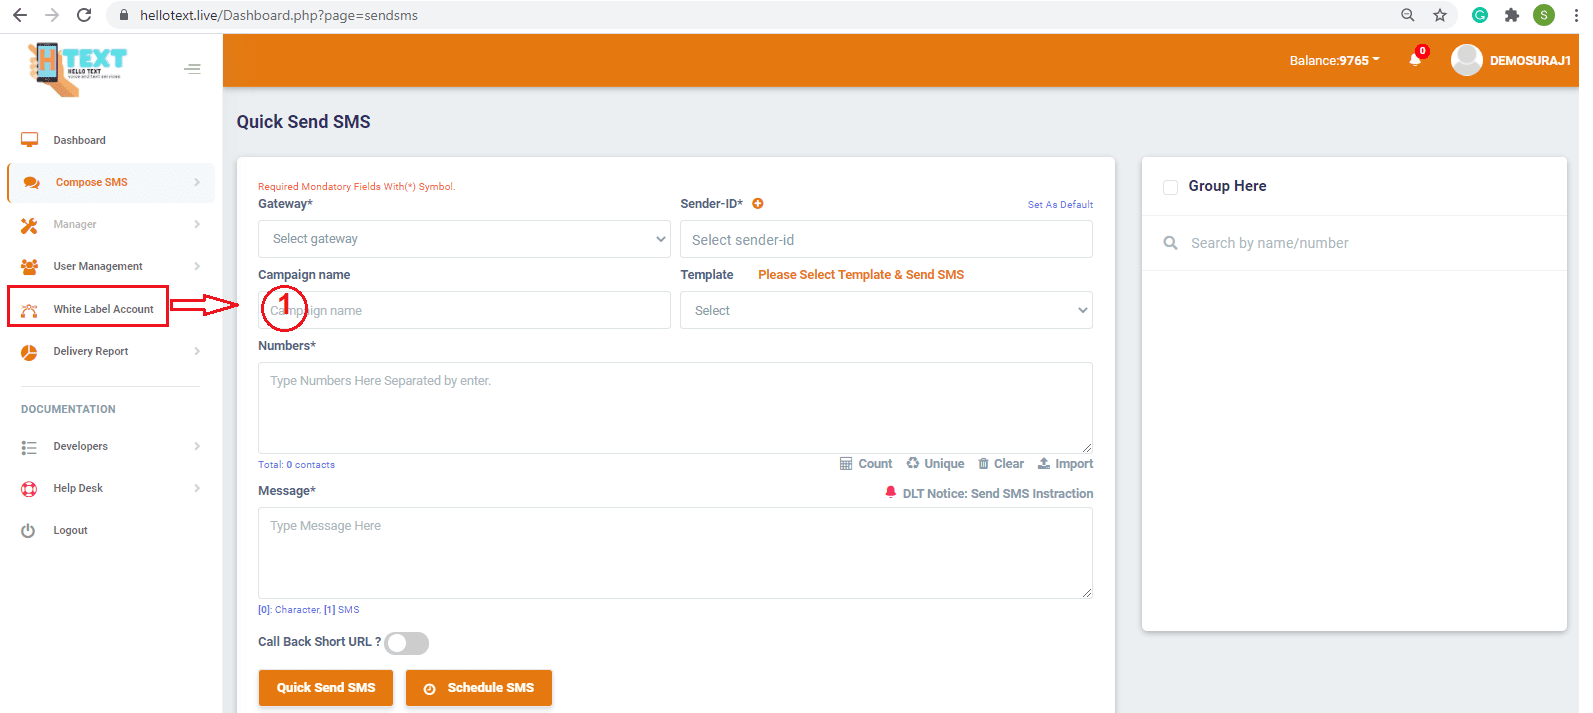Click the user avatar in header
The image size is (1593, 713).
(1466, 60)
